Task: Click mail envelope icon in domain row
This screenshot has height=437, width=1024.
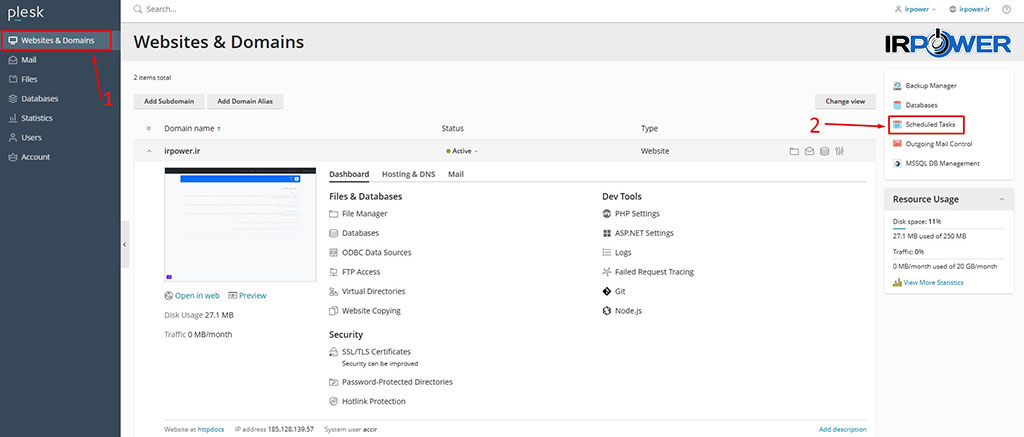Action: click(809, 151)
